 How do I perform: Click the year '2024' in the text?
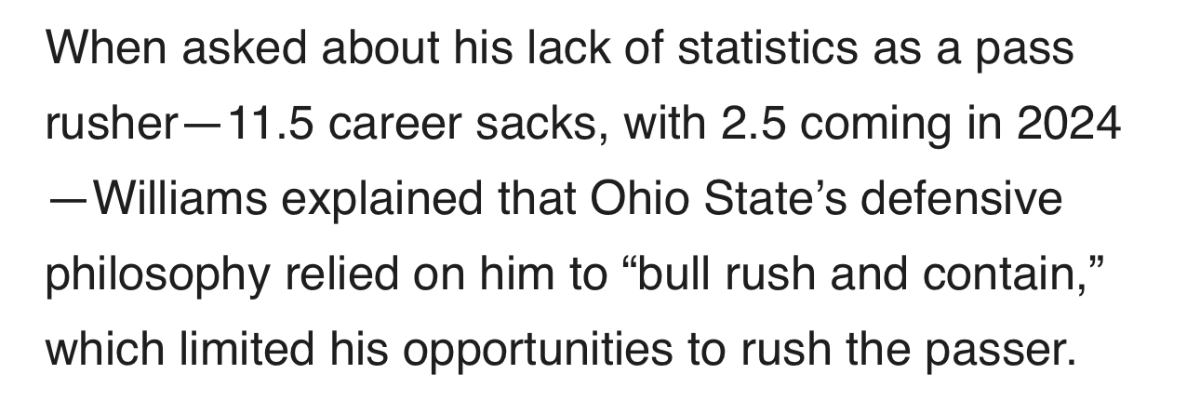[1073, 124]
